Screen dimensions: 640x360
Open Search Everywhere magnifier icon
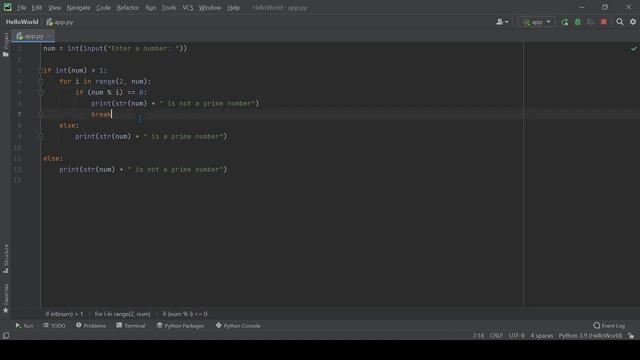620,22
